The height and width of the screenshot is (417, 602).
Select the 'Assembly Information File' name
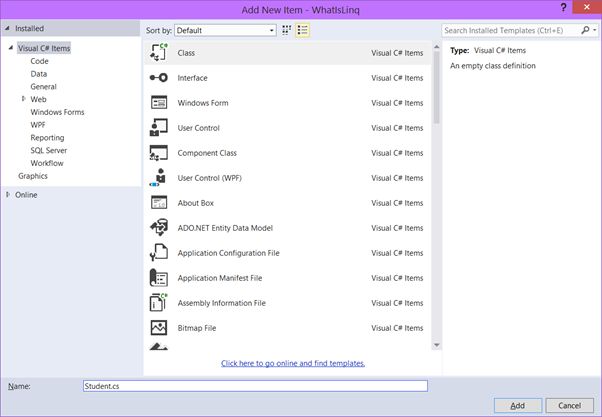point(222,303)
